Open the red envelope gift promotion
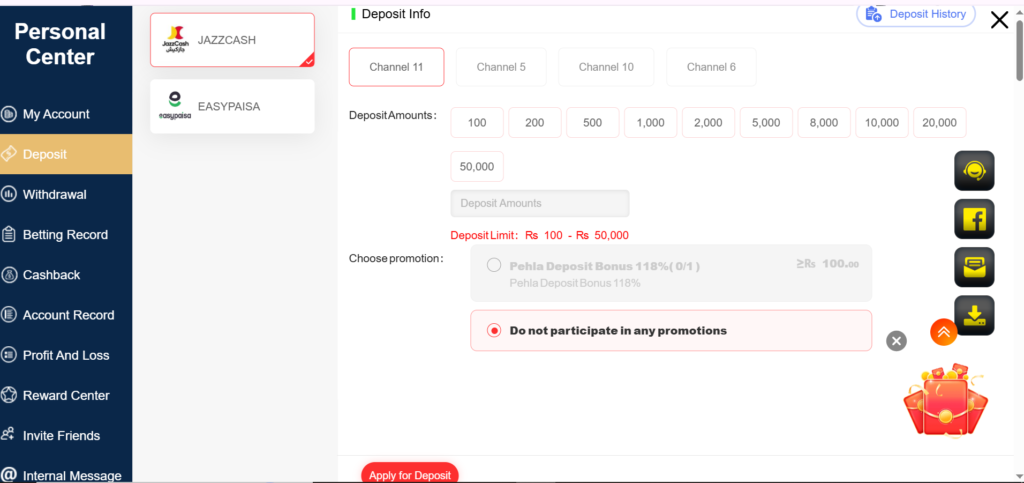This screenshot has width=1024, height=483. (945, 400)
